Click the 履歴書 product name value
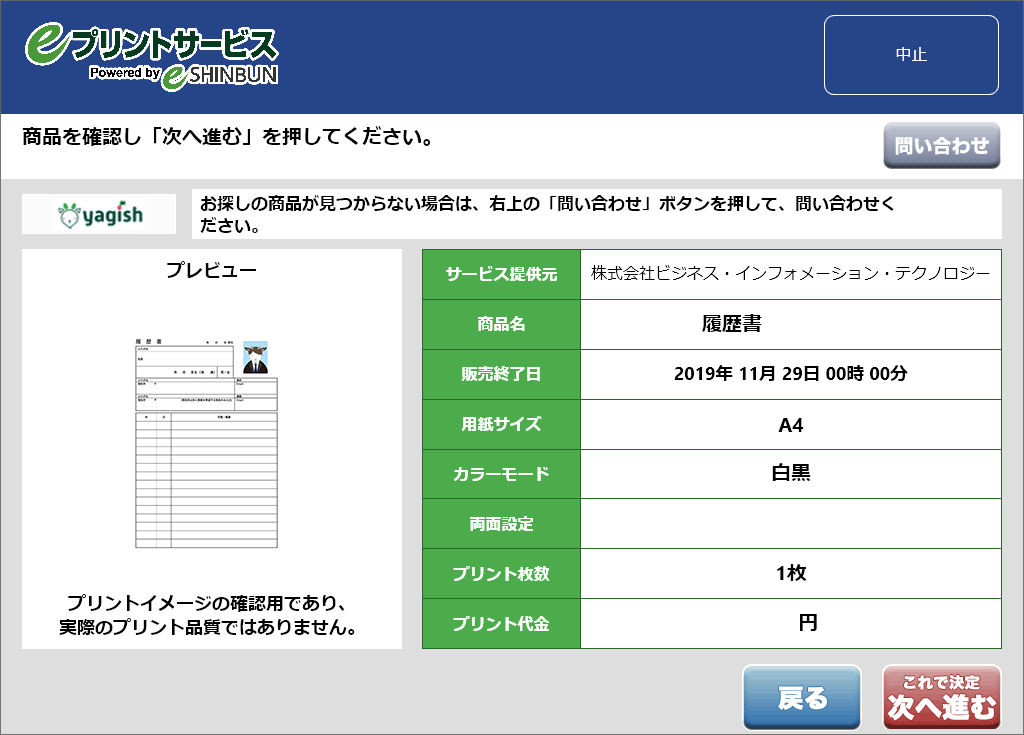Viewport: 1024px width, 735px height. (x=731, y=324)
